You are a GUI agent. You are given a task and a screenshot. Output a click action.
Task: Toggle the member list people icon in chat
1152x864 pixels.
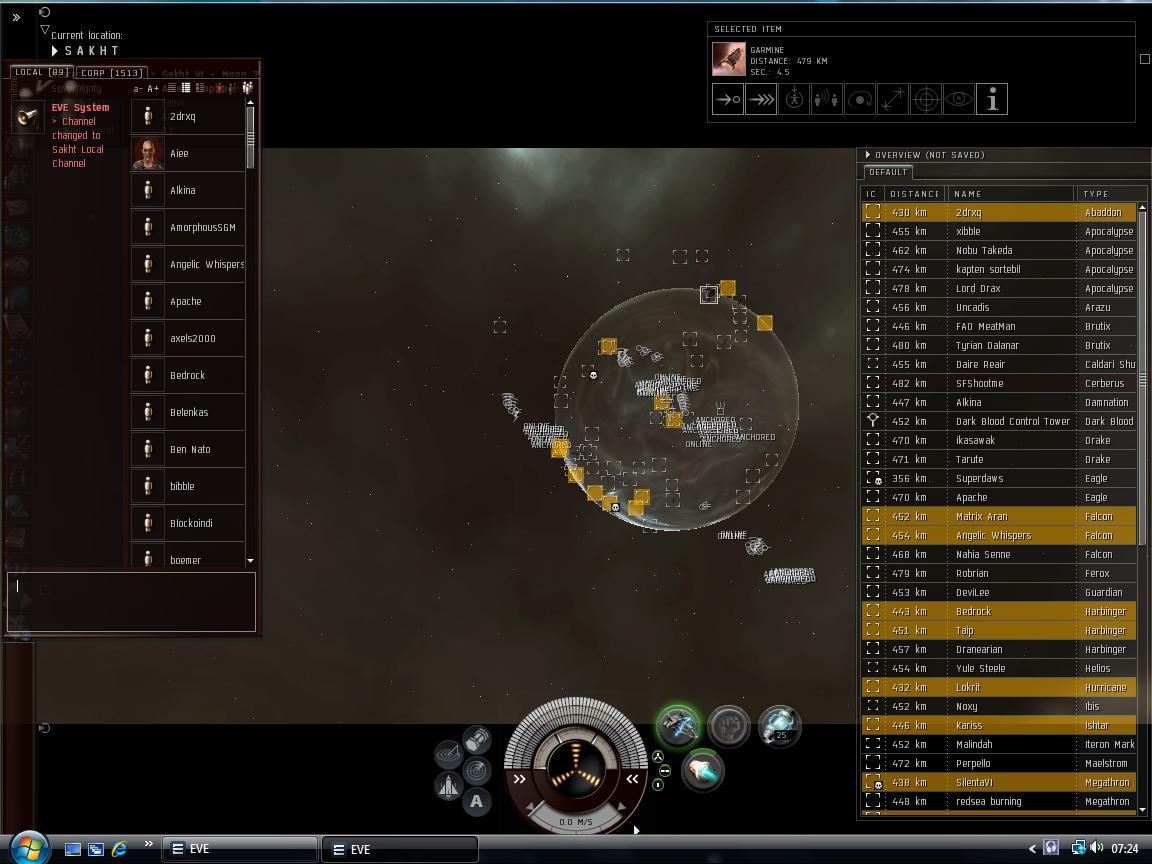[x=248, y=88]
